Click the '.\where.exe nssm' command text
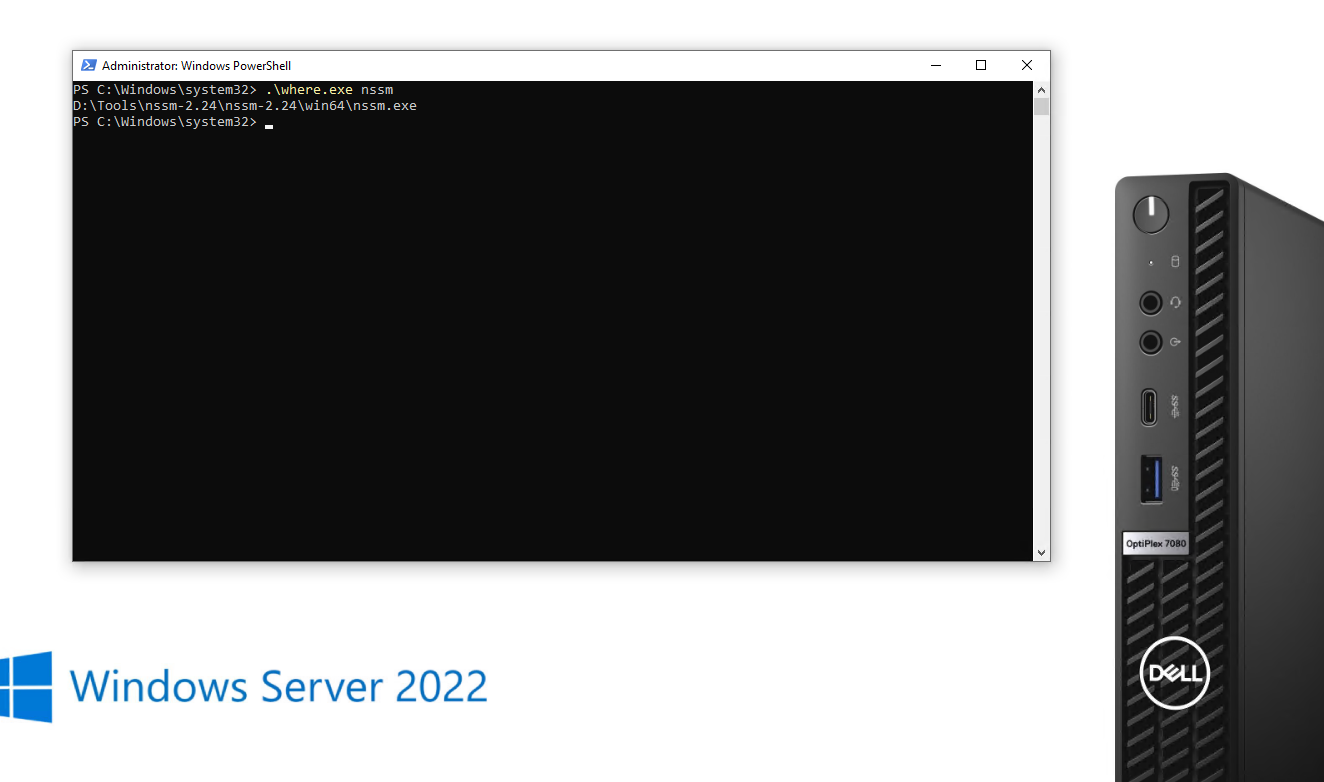The height and width of the screenshot is (782, 1324). click(329, 89)
